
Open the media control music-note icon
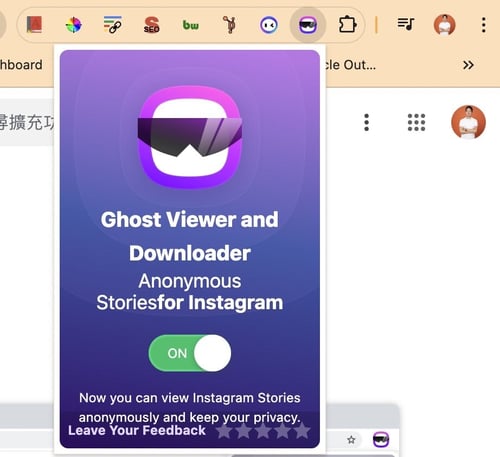pos(406,24)
